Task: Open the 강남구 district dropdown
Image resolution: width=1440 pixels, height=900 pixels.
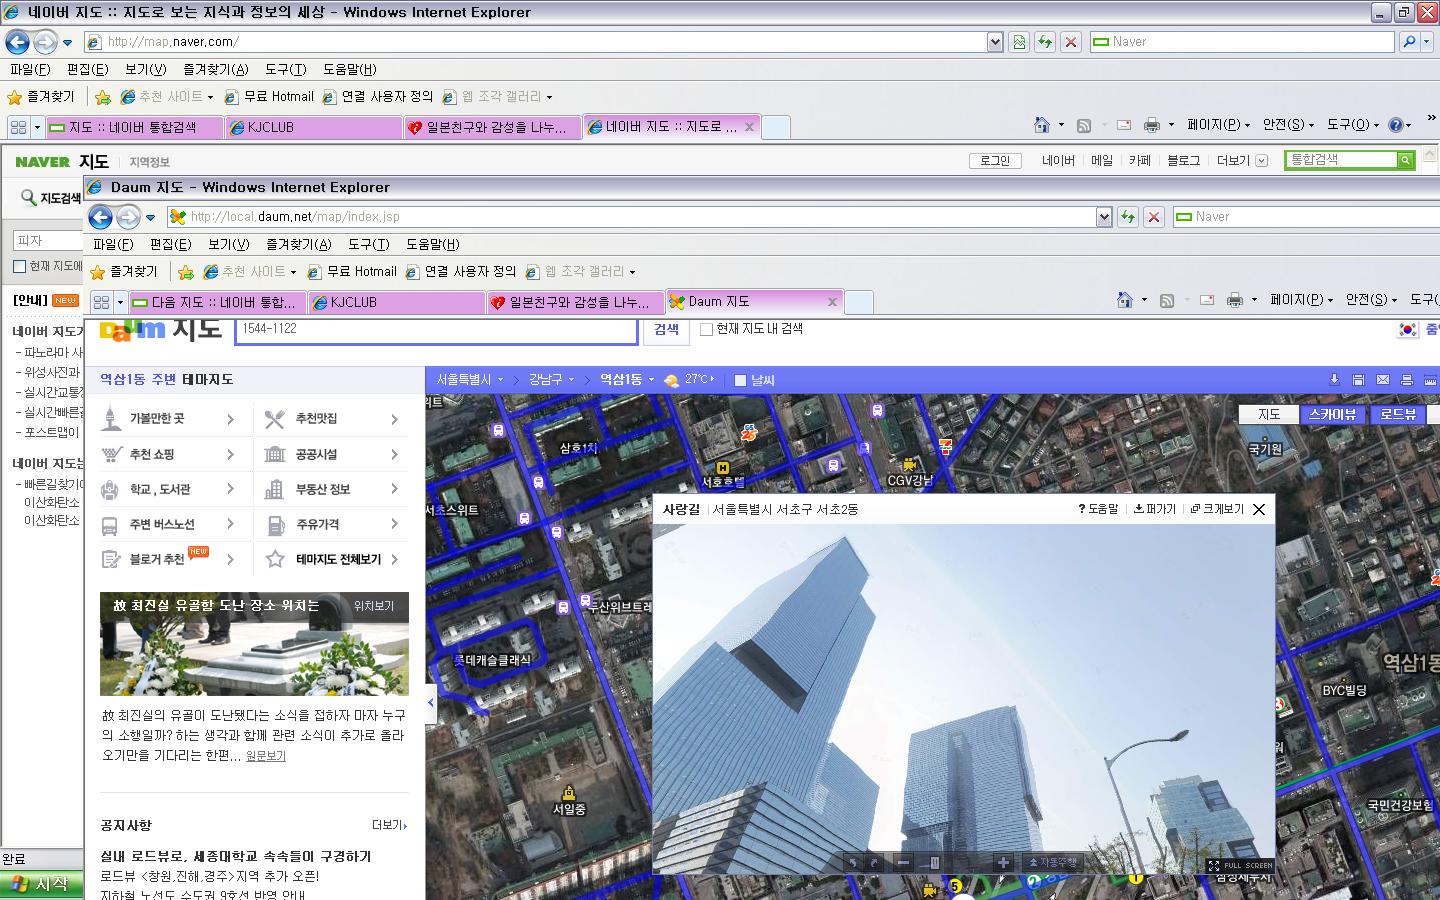Action: (x=551, y=380)
